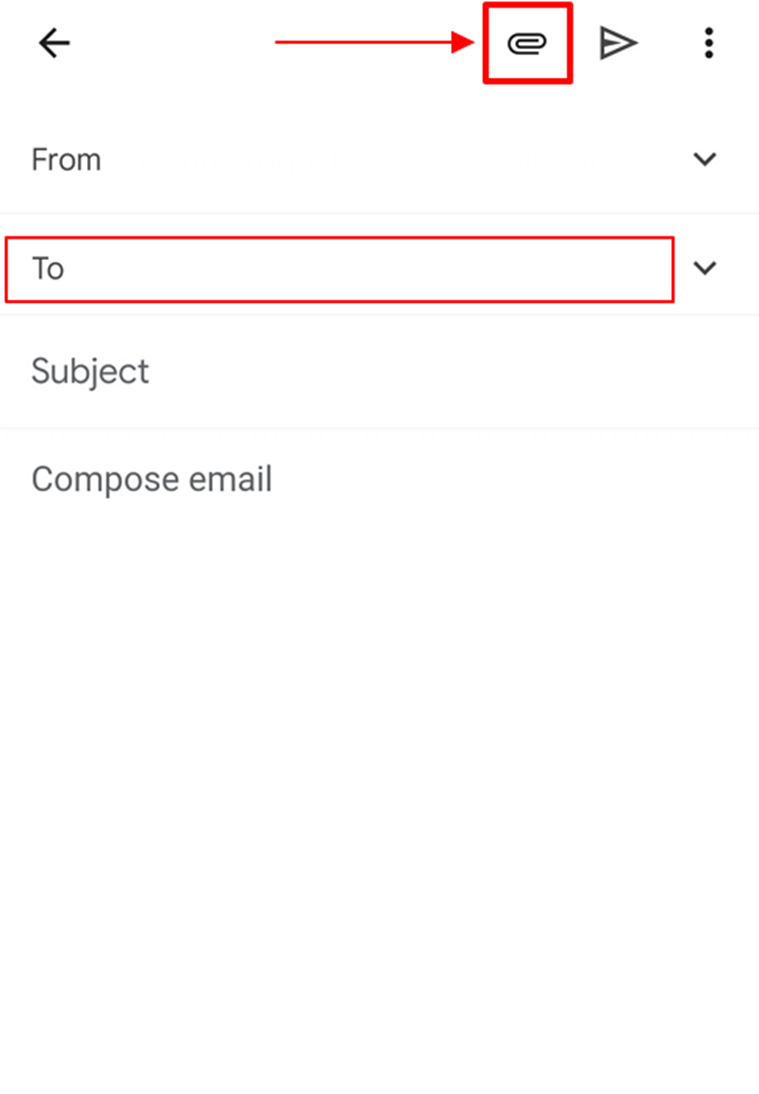Tap the sender address in the From row
Screen dimensions: 759x1094
point(390,160)
